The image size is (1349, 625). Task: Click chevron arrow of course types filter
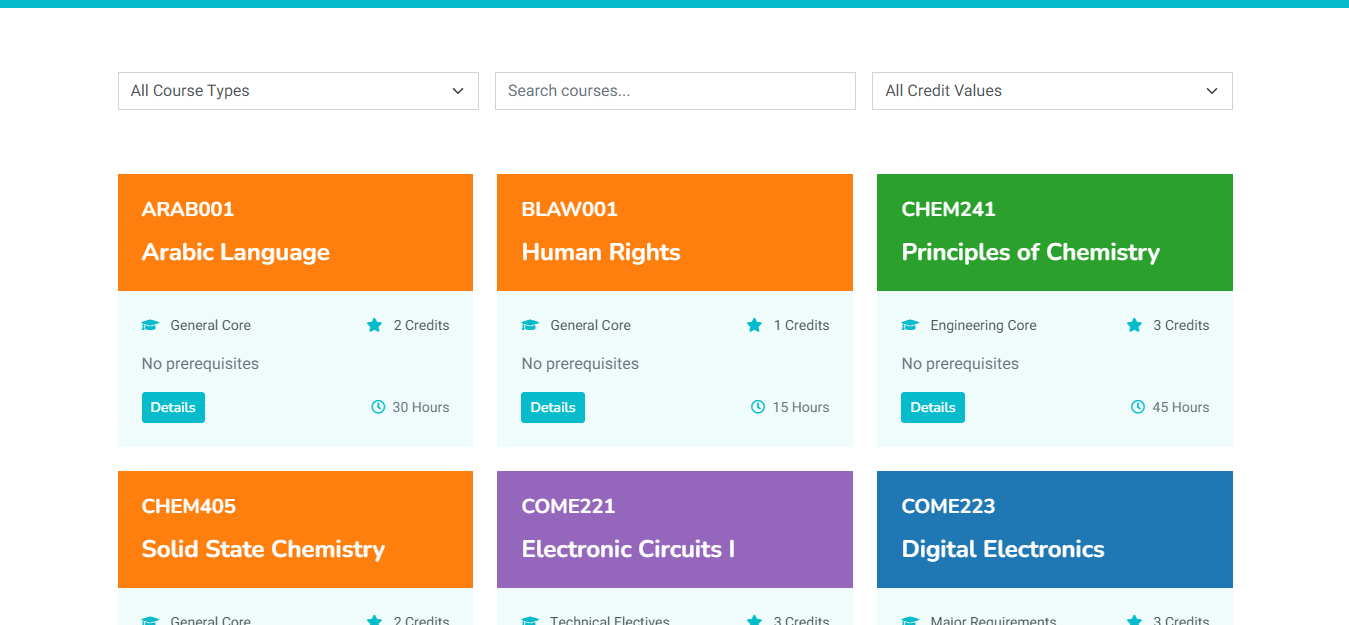tap(458, 91)
